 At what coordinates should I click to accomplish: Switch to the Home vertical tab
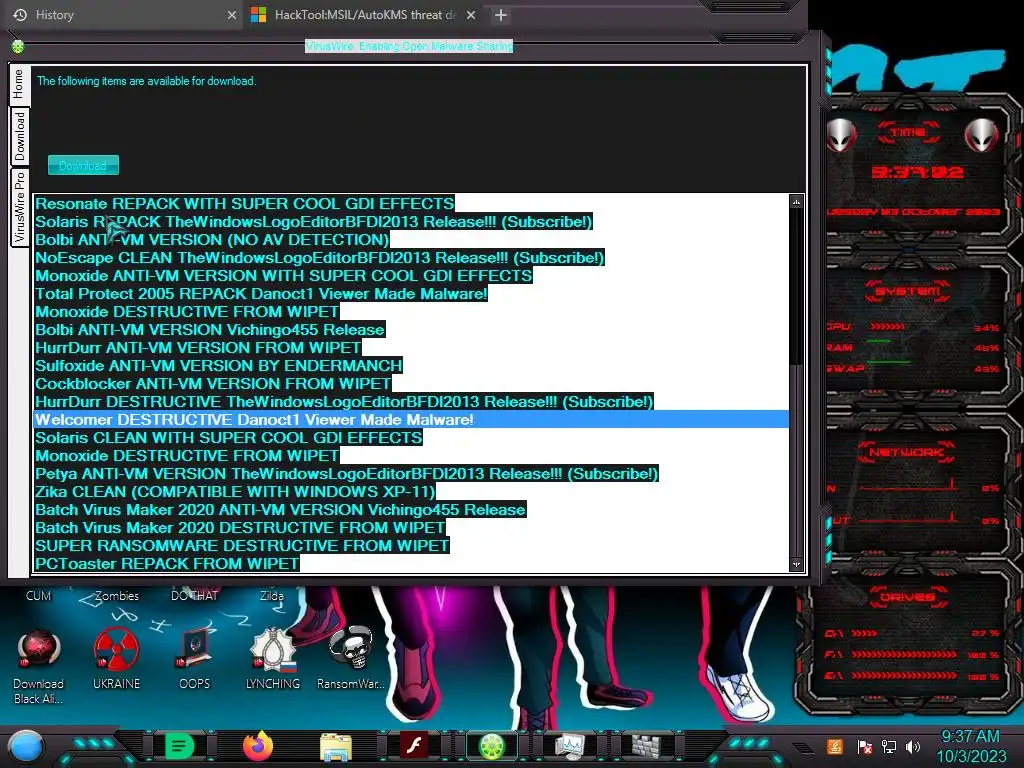[x=19, y=84]
